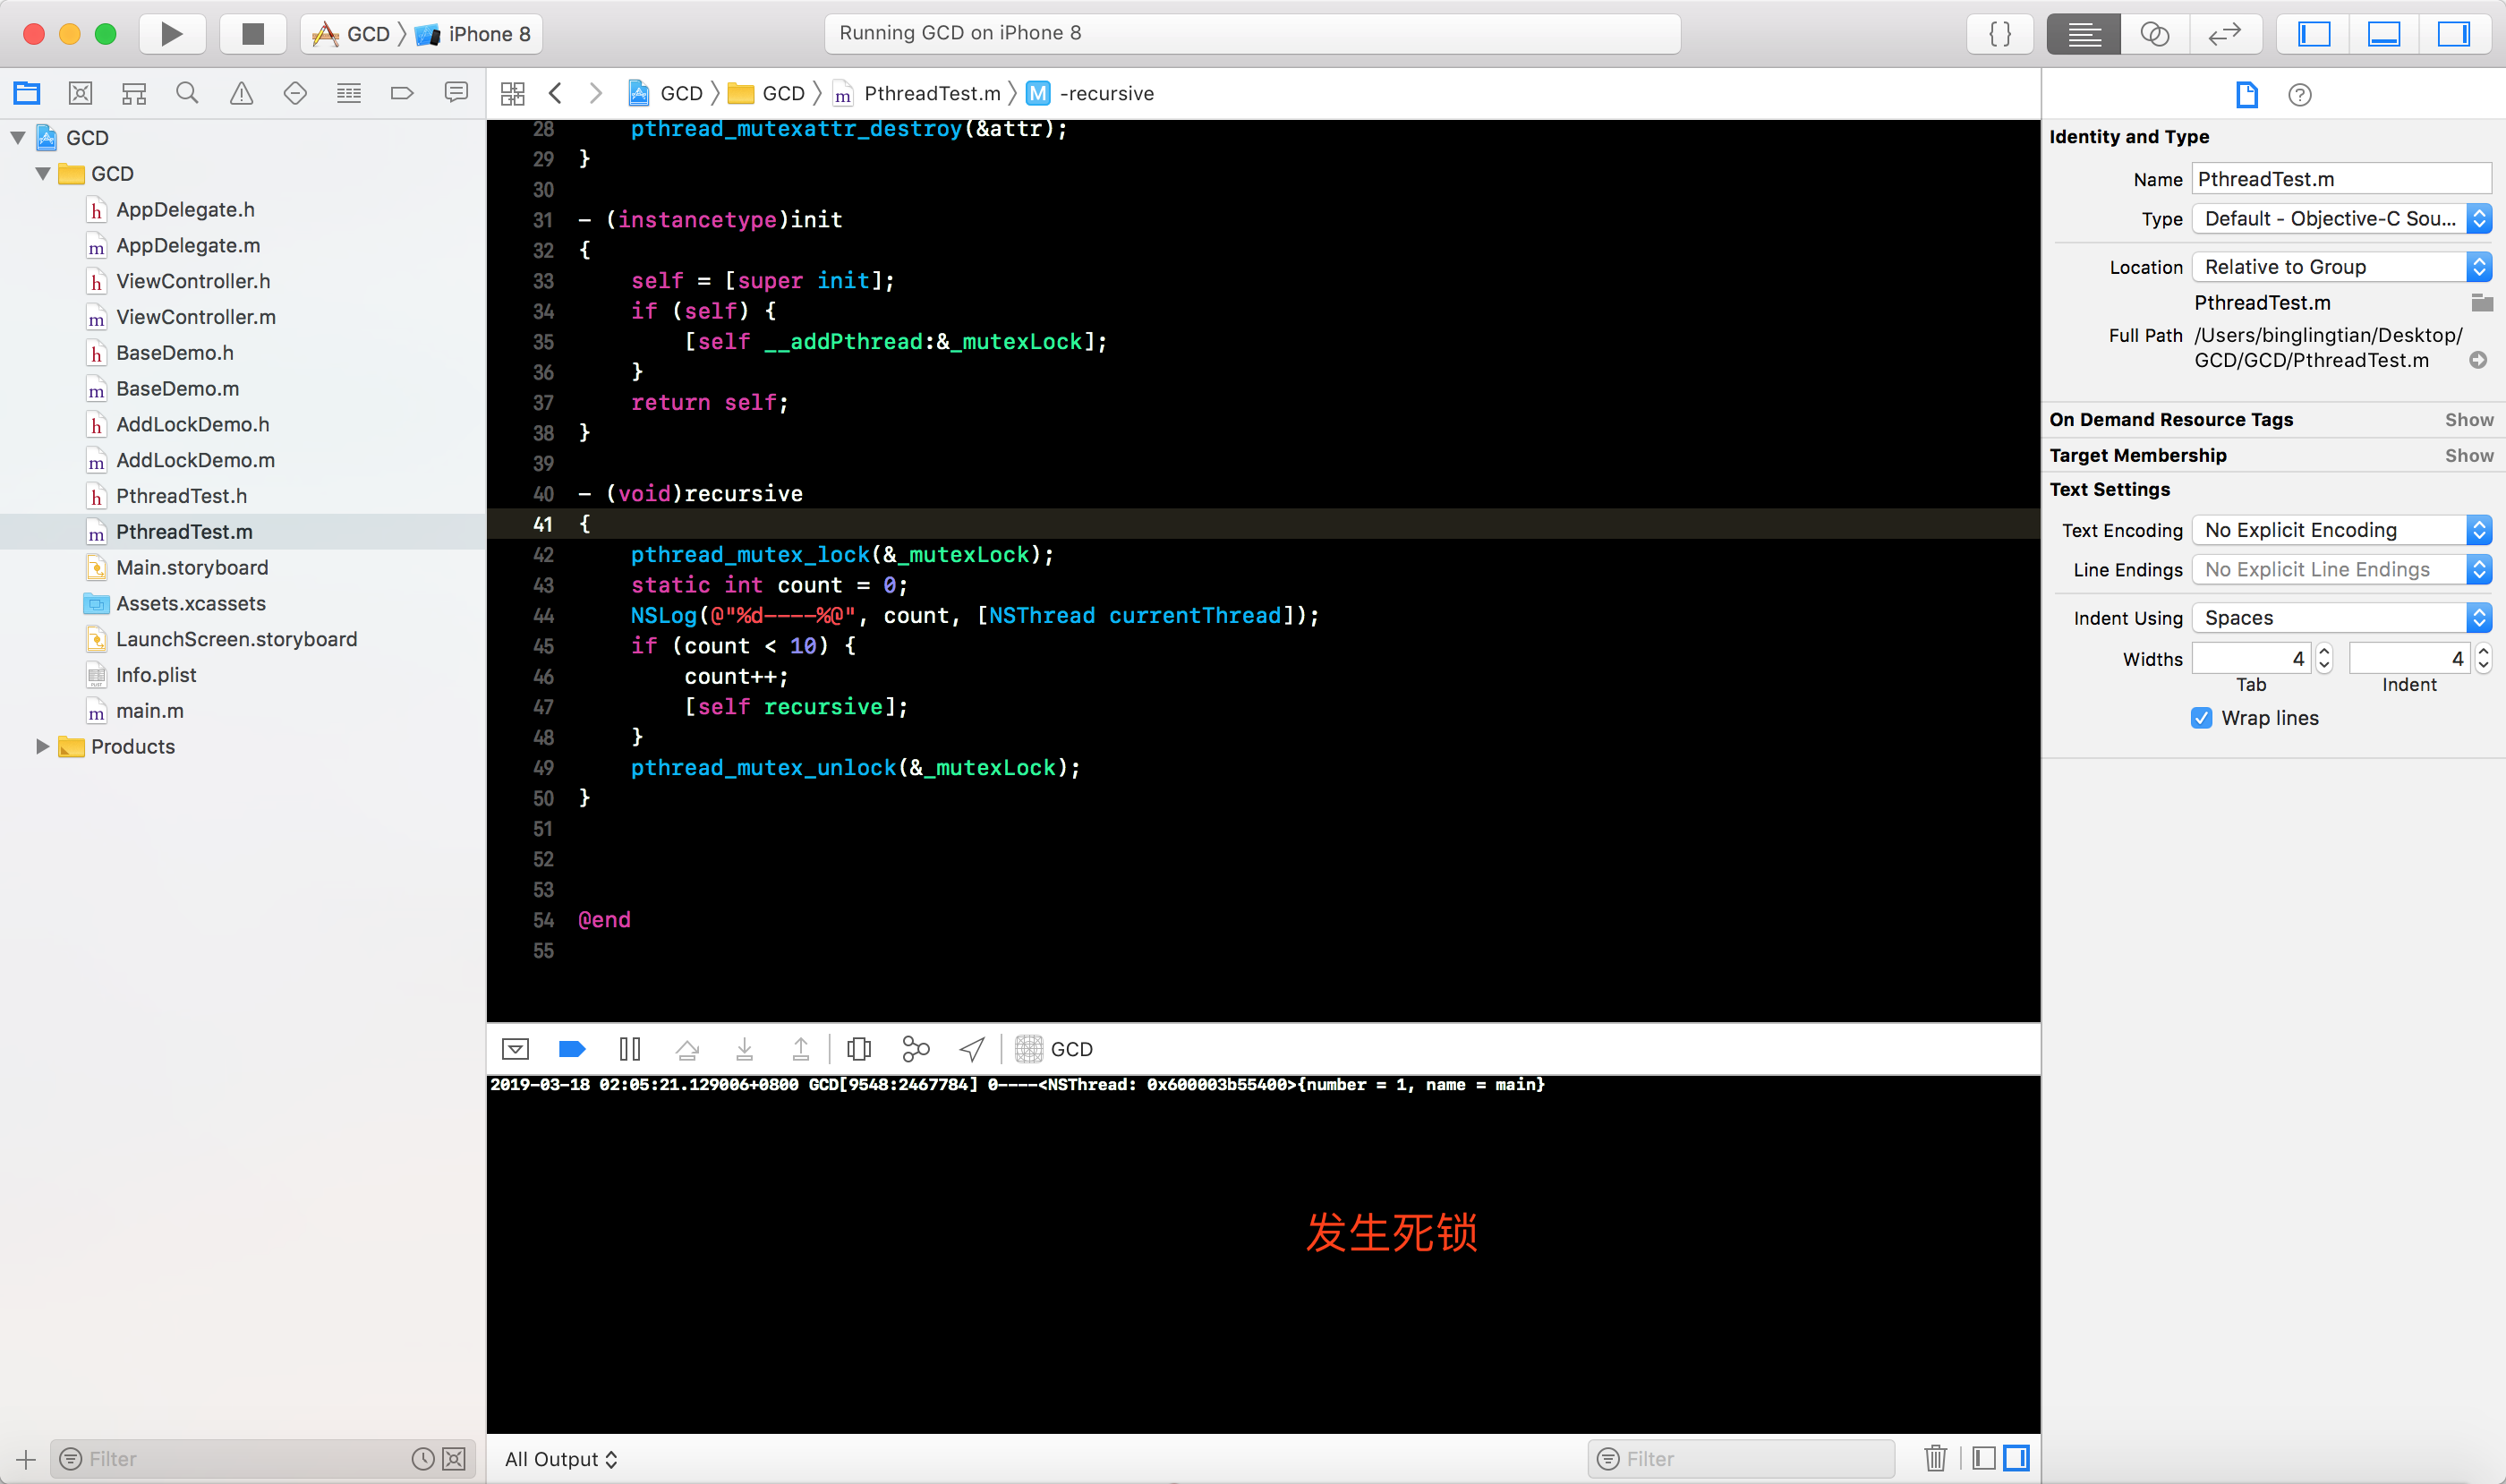Show the File inspector

click(2246, 95)
